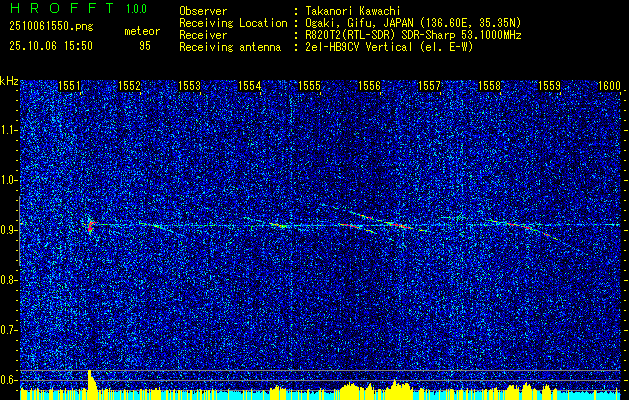Click the 1553 time marker
This screenshot has height=400, width=629.
(189, 86)
